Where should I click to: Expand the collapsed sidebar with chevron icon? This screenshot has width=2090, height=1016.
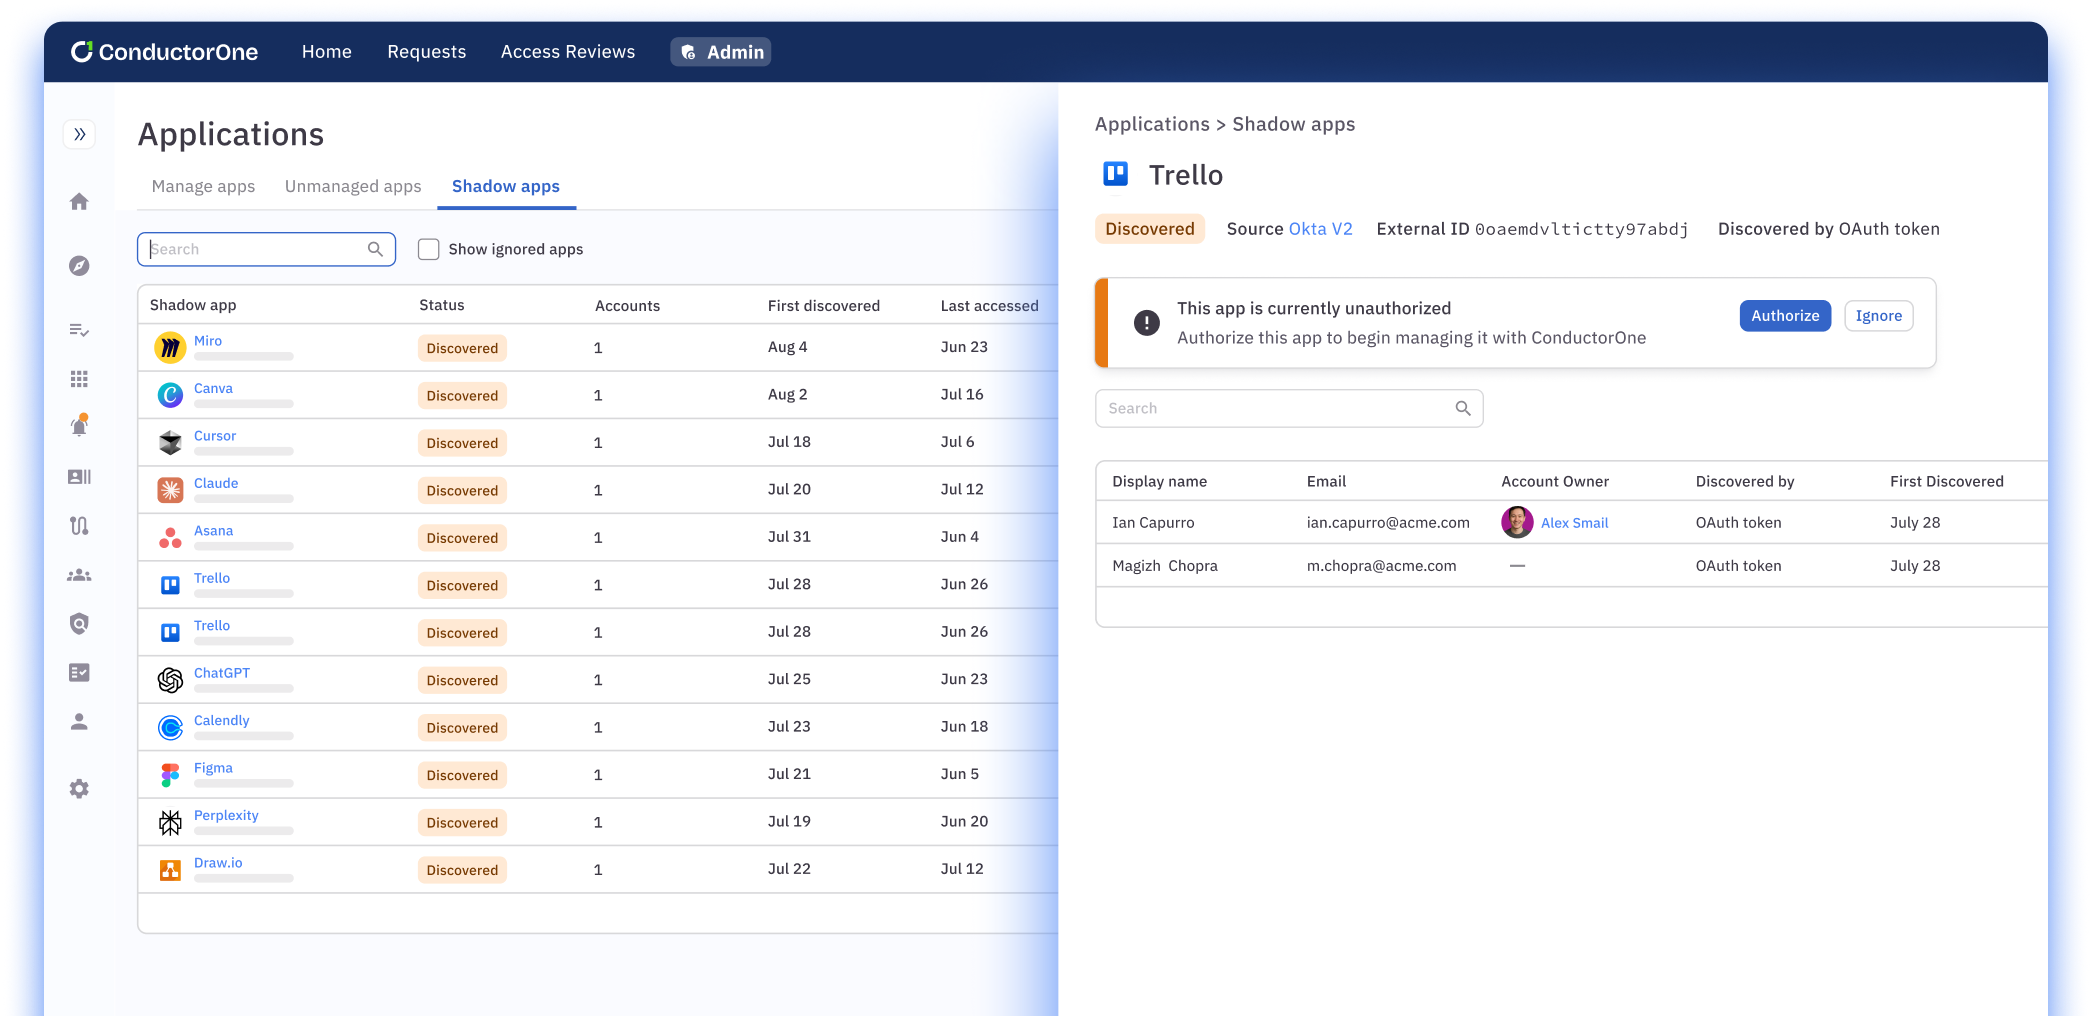[x=80, y=134]
